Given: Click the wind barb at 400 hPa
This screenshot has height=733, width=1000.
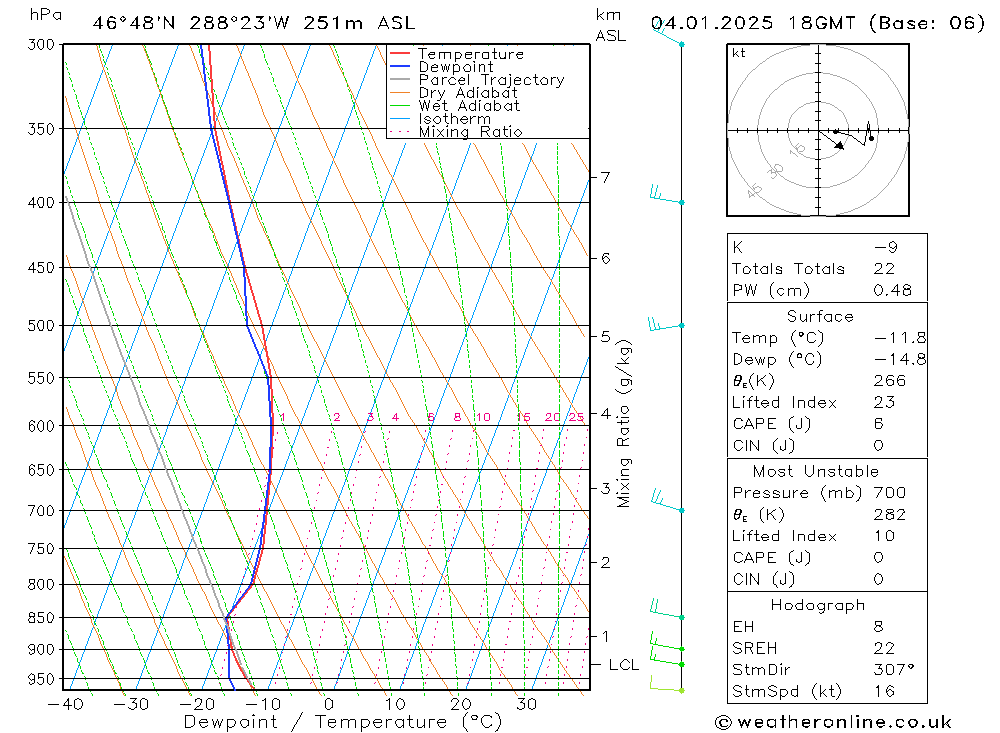Looking at the screenshot, I should tap(666, 194).
